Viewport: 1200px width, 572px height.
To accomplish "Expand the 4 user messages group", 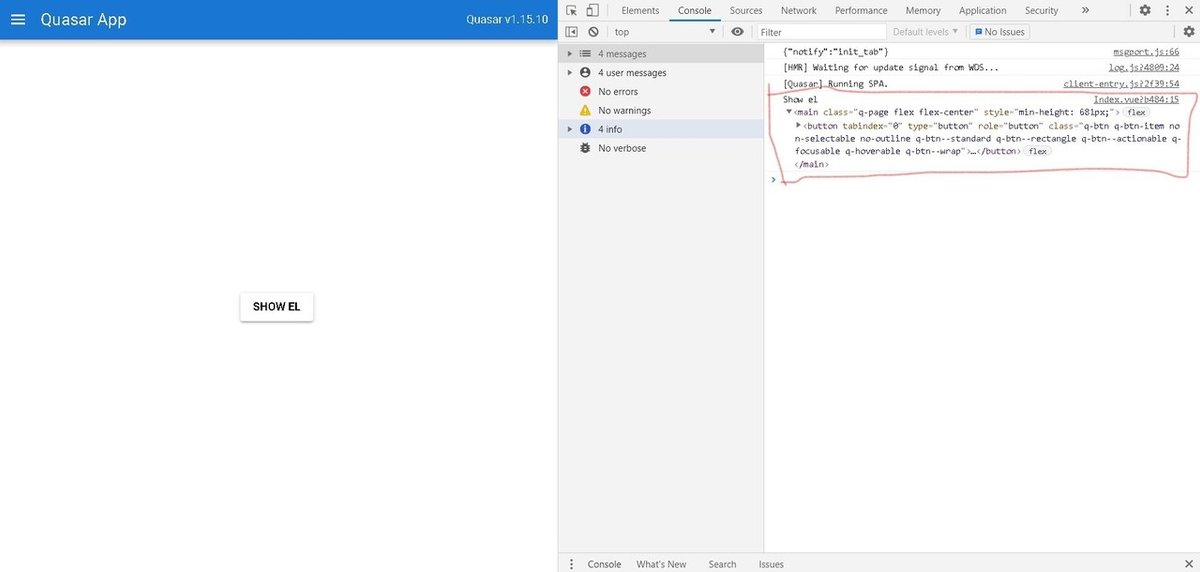I will coord(569,73).
